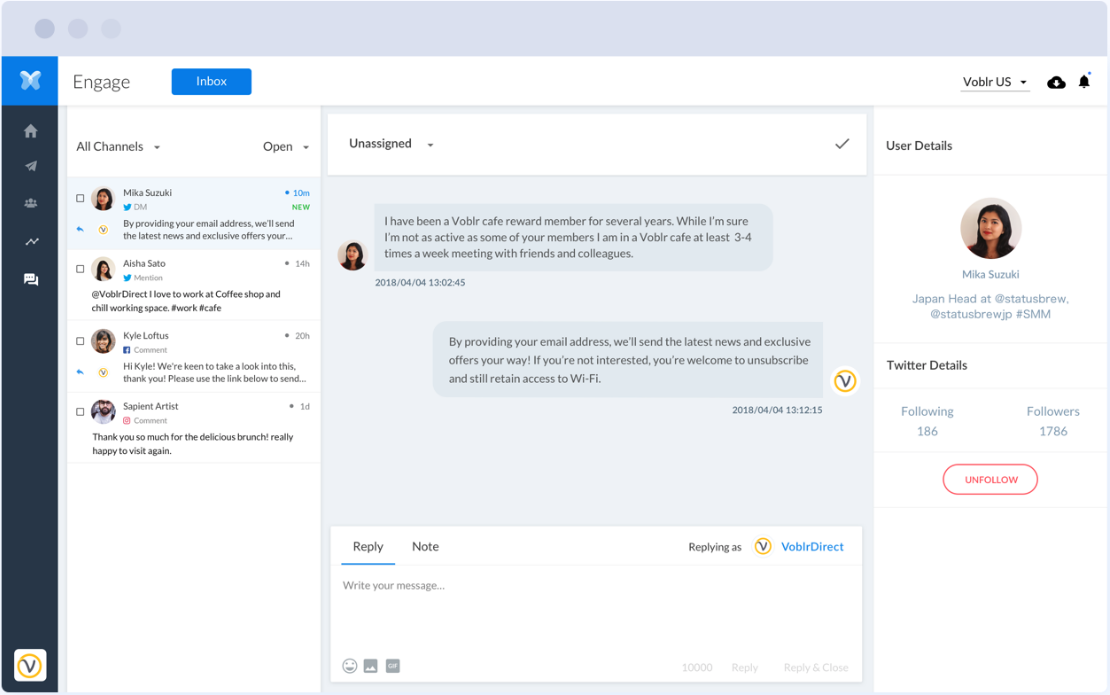
Task: Attach an image with picture icon
Action: click(371, 666)
